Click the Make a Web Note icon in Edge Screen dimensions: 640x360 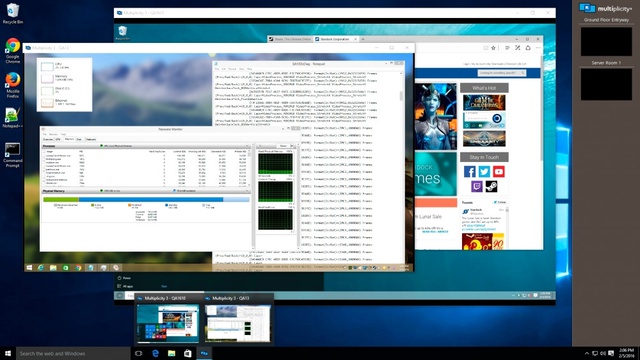[x=518, y=48]
